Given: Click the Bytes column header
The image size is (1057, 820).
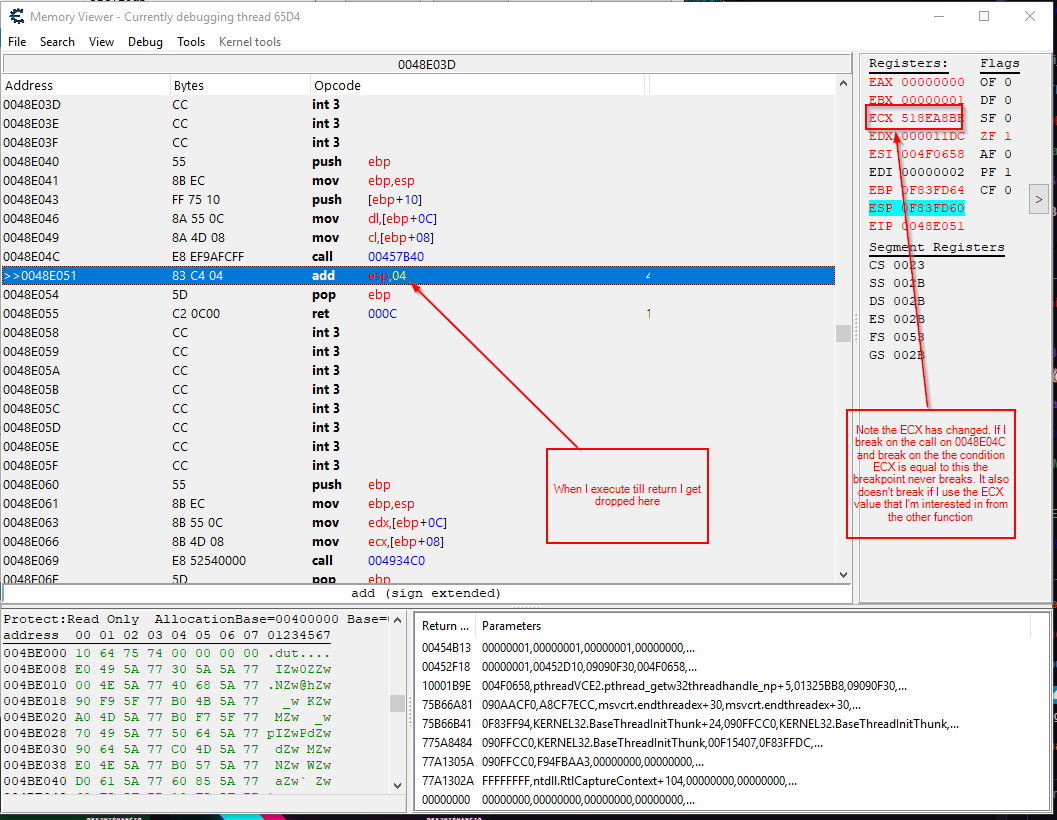Looking at the screenshot, I should tap(188, 86).
